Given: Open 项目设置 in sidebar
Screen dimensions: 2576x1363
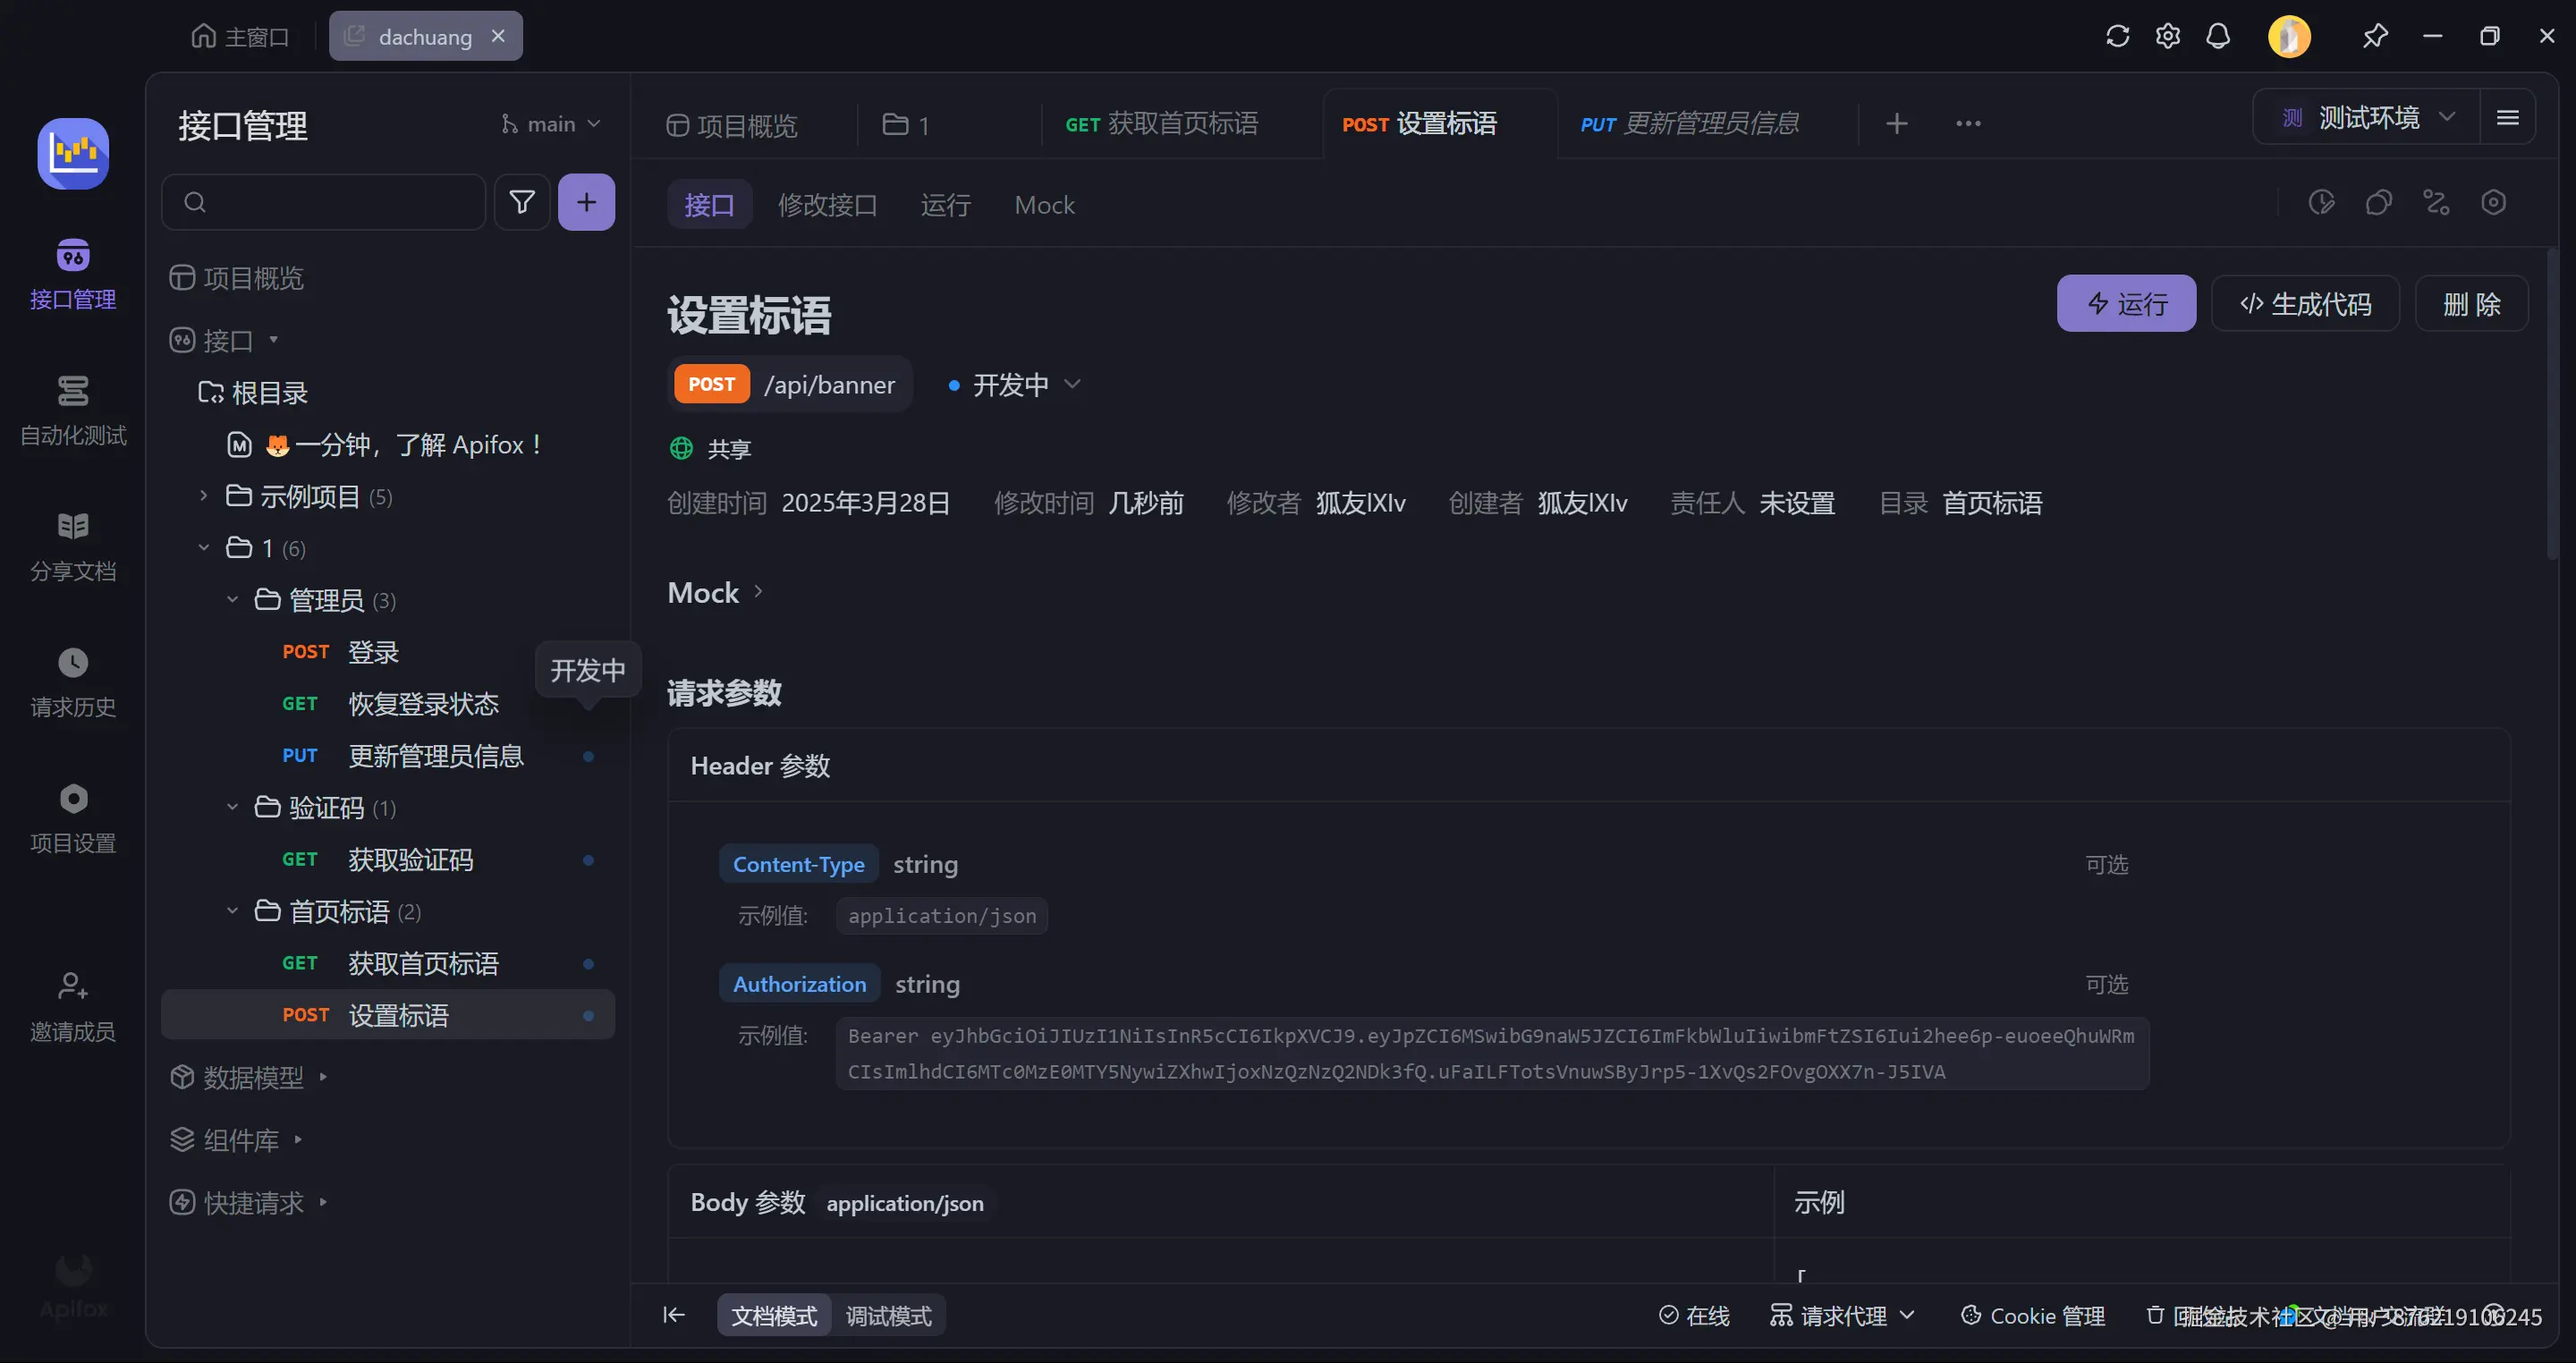Looking at the screenshot, I should [x=73, y=817].
